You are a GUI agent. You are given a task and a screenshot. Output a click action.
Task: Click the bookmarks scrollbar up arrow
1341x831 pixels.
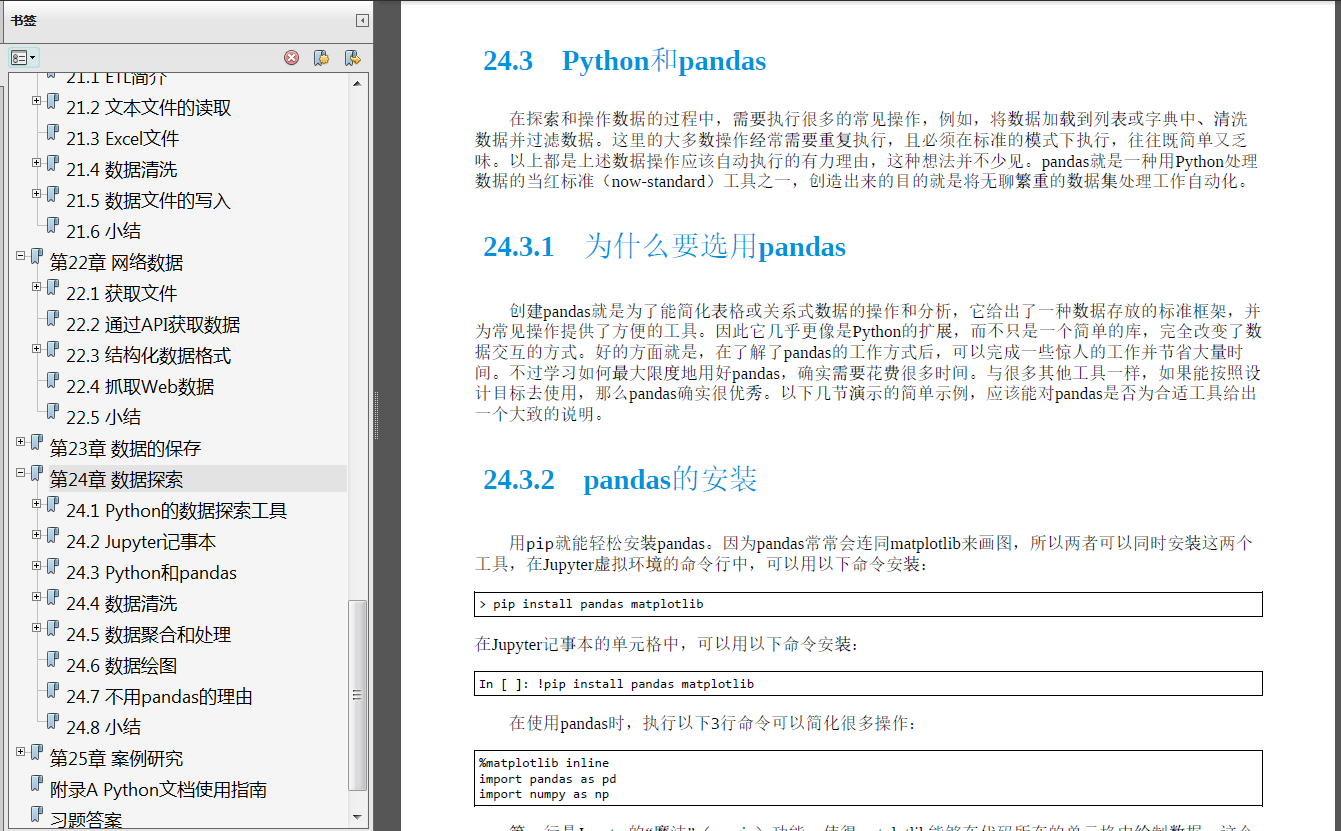[358, 83]
